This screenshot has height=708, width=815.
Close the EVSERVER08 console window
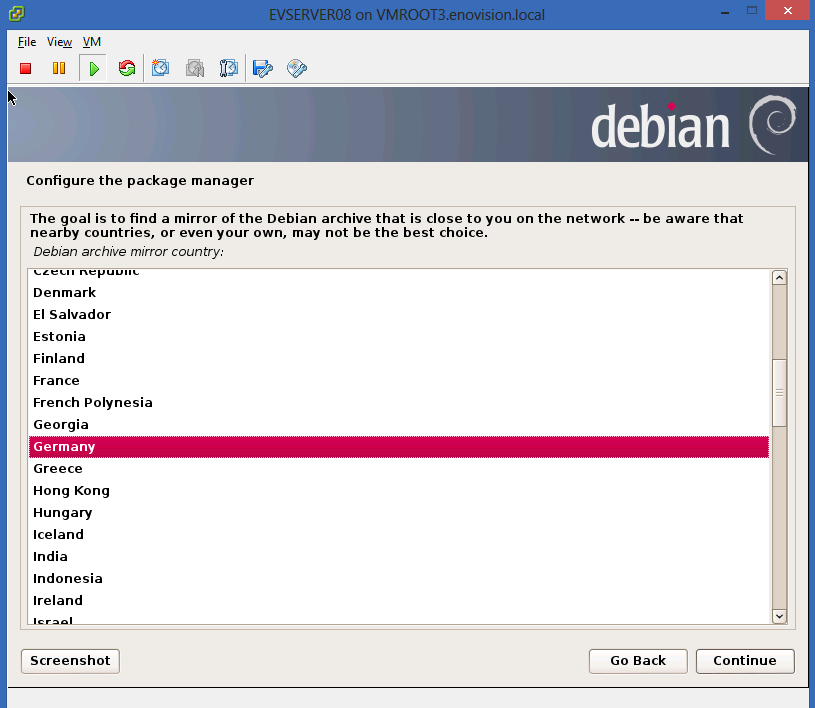(788, 10)
